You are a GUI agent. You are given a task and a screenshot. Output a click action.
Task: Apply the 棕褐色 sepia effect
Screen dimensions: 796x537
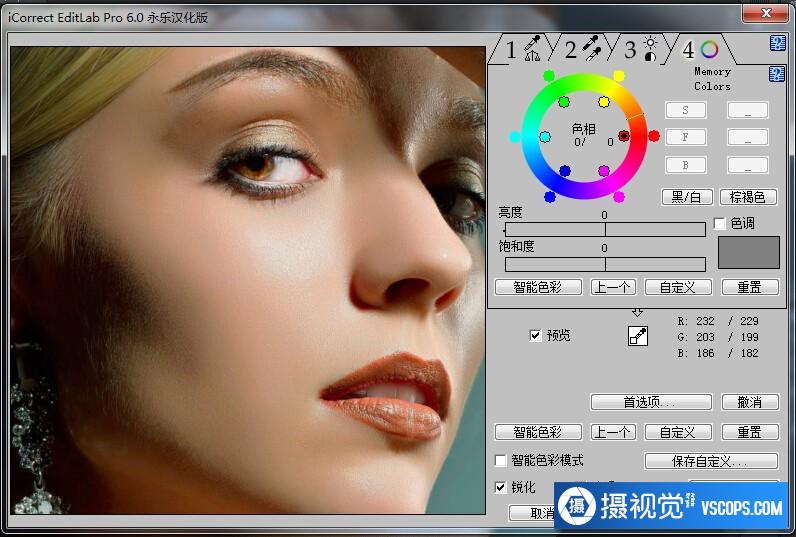[x=748, y=197]
